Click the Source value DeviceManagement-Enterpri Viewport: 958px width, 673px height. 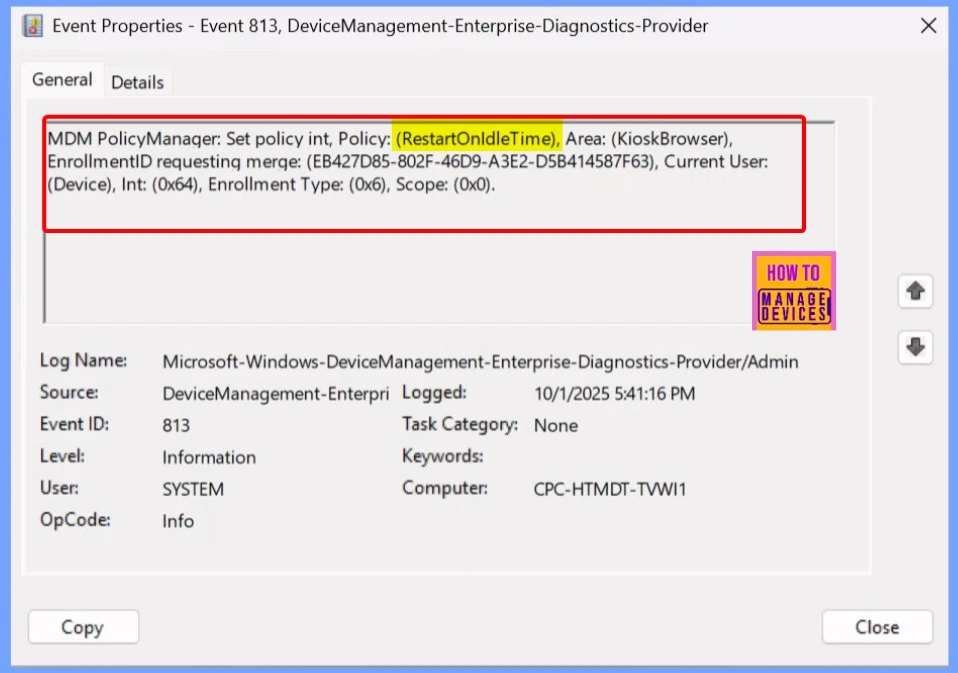[275, 394]
